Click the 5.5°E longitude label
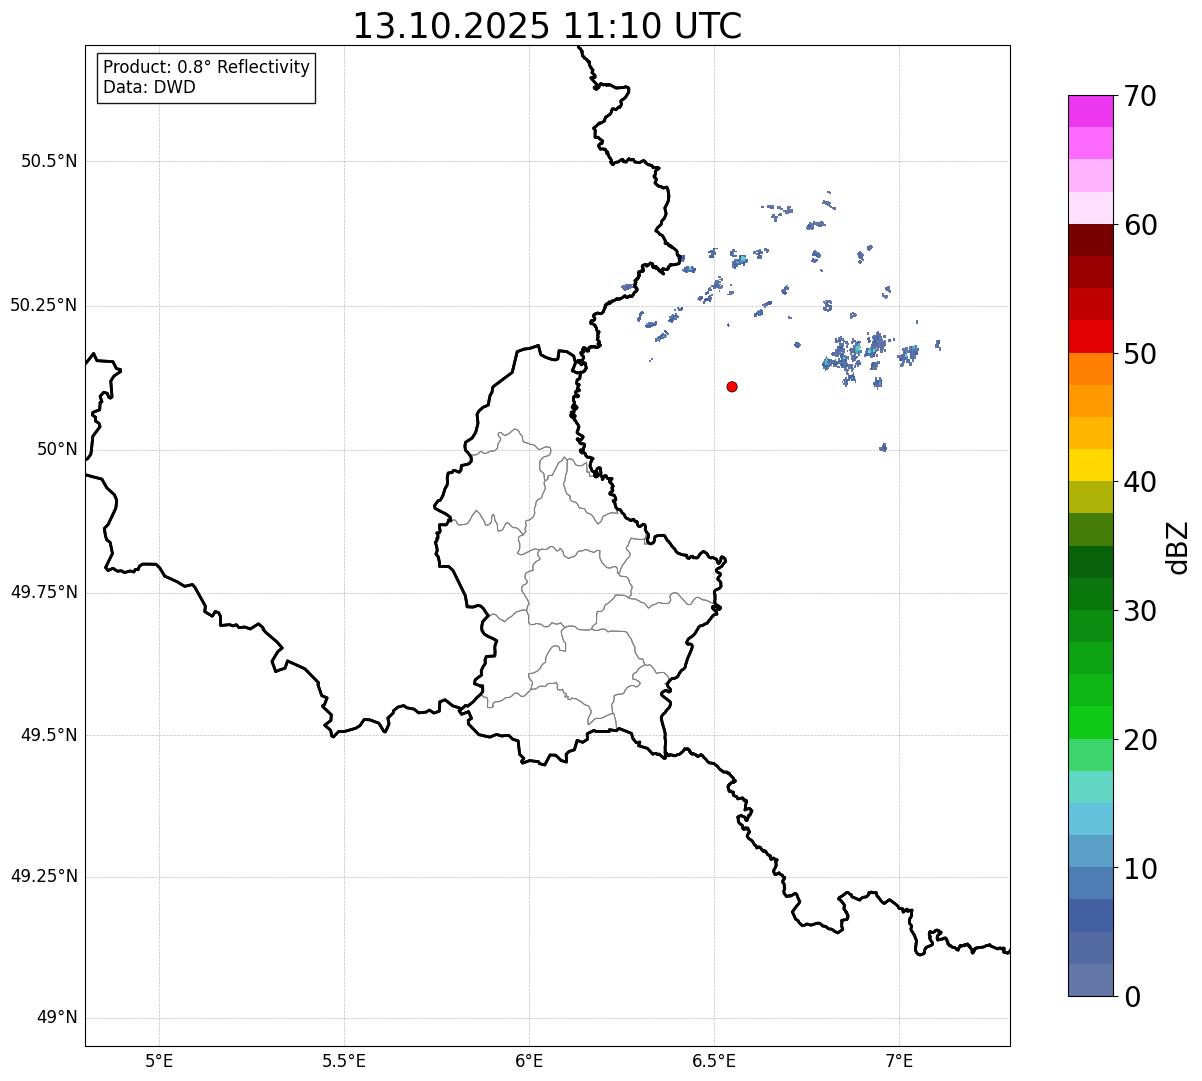Viewport: 1202px width, 1081px height. (344, 1061)
